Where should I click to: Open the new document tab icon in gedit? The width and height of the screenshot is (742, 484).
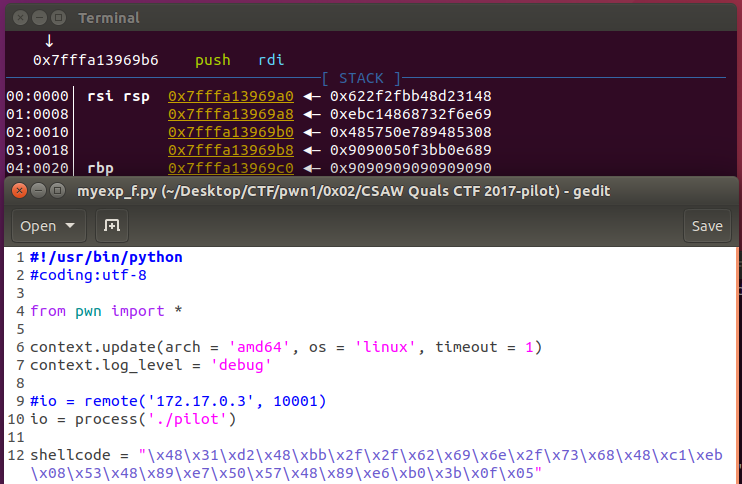coord(112,226)
